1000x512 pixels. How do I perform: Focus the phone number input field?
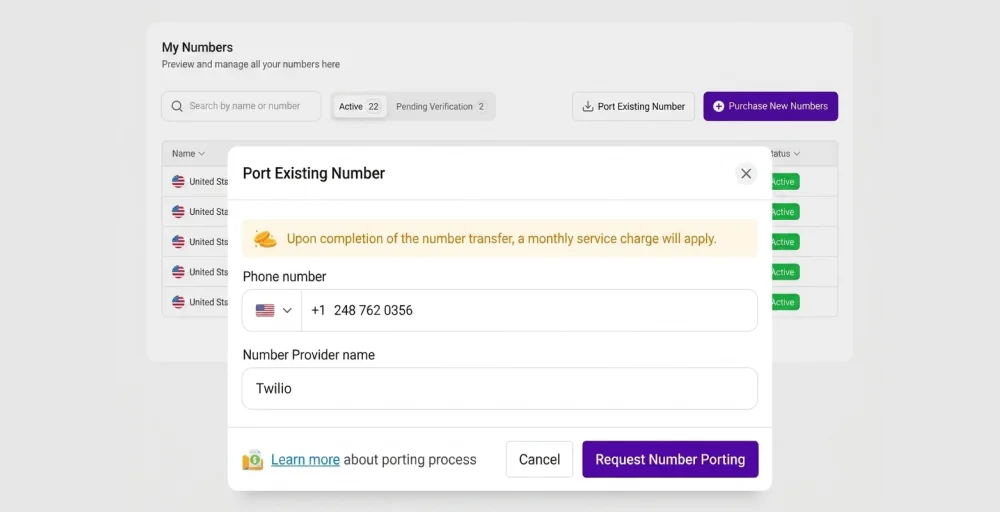pyautogui.click(x=529, y=311)
